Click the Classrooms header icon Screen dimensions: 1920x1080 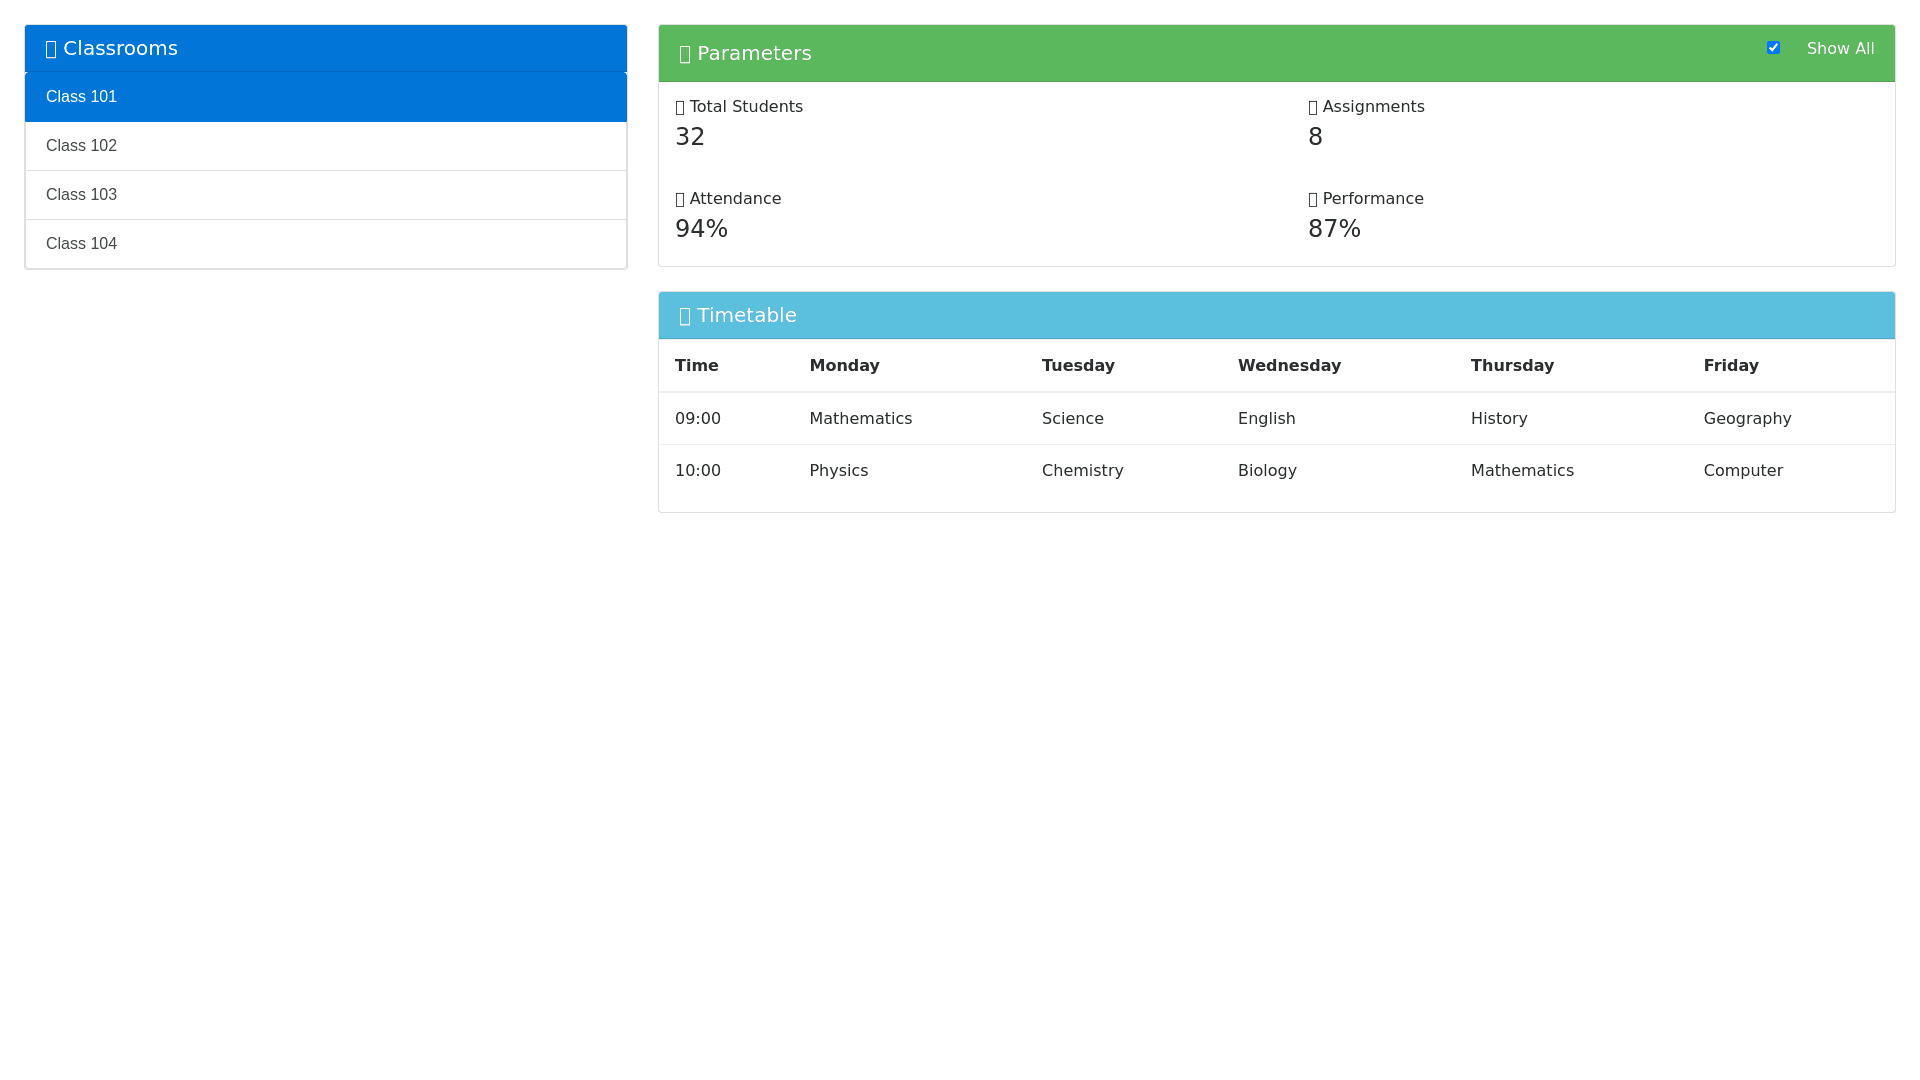click(x=51, y=49)
